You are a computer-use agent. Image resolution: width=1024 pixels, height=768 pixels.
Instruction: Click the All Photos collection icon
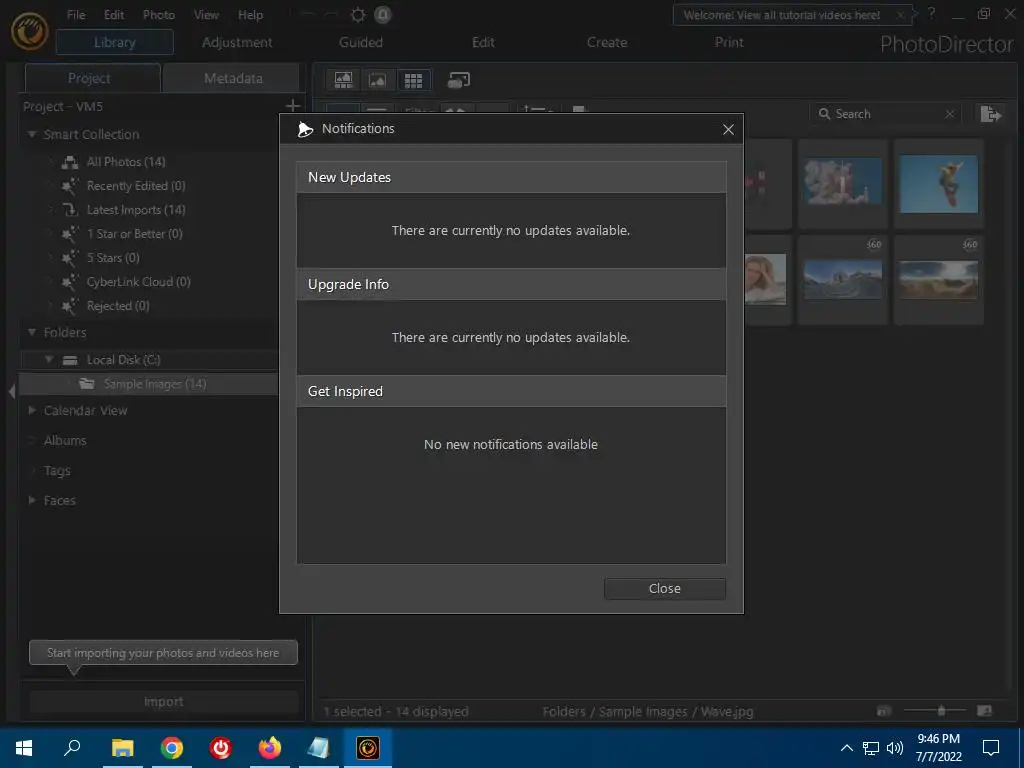click(x=70, y=162)
